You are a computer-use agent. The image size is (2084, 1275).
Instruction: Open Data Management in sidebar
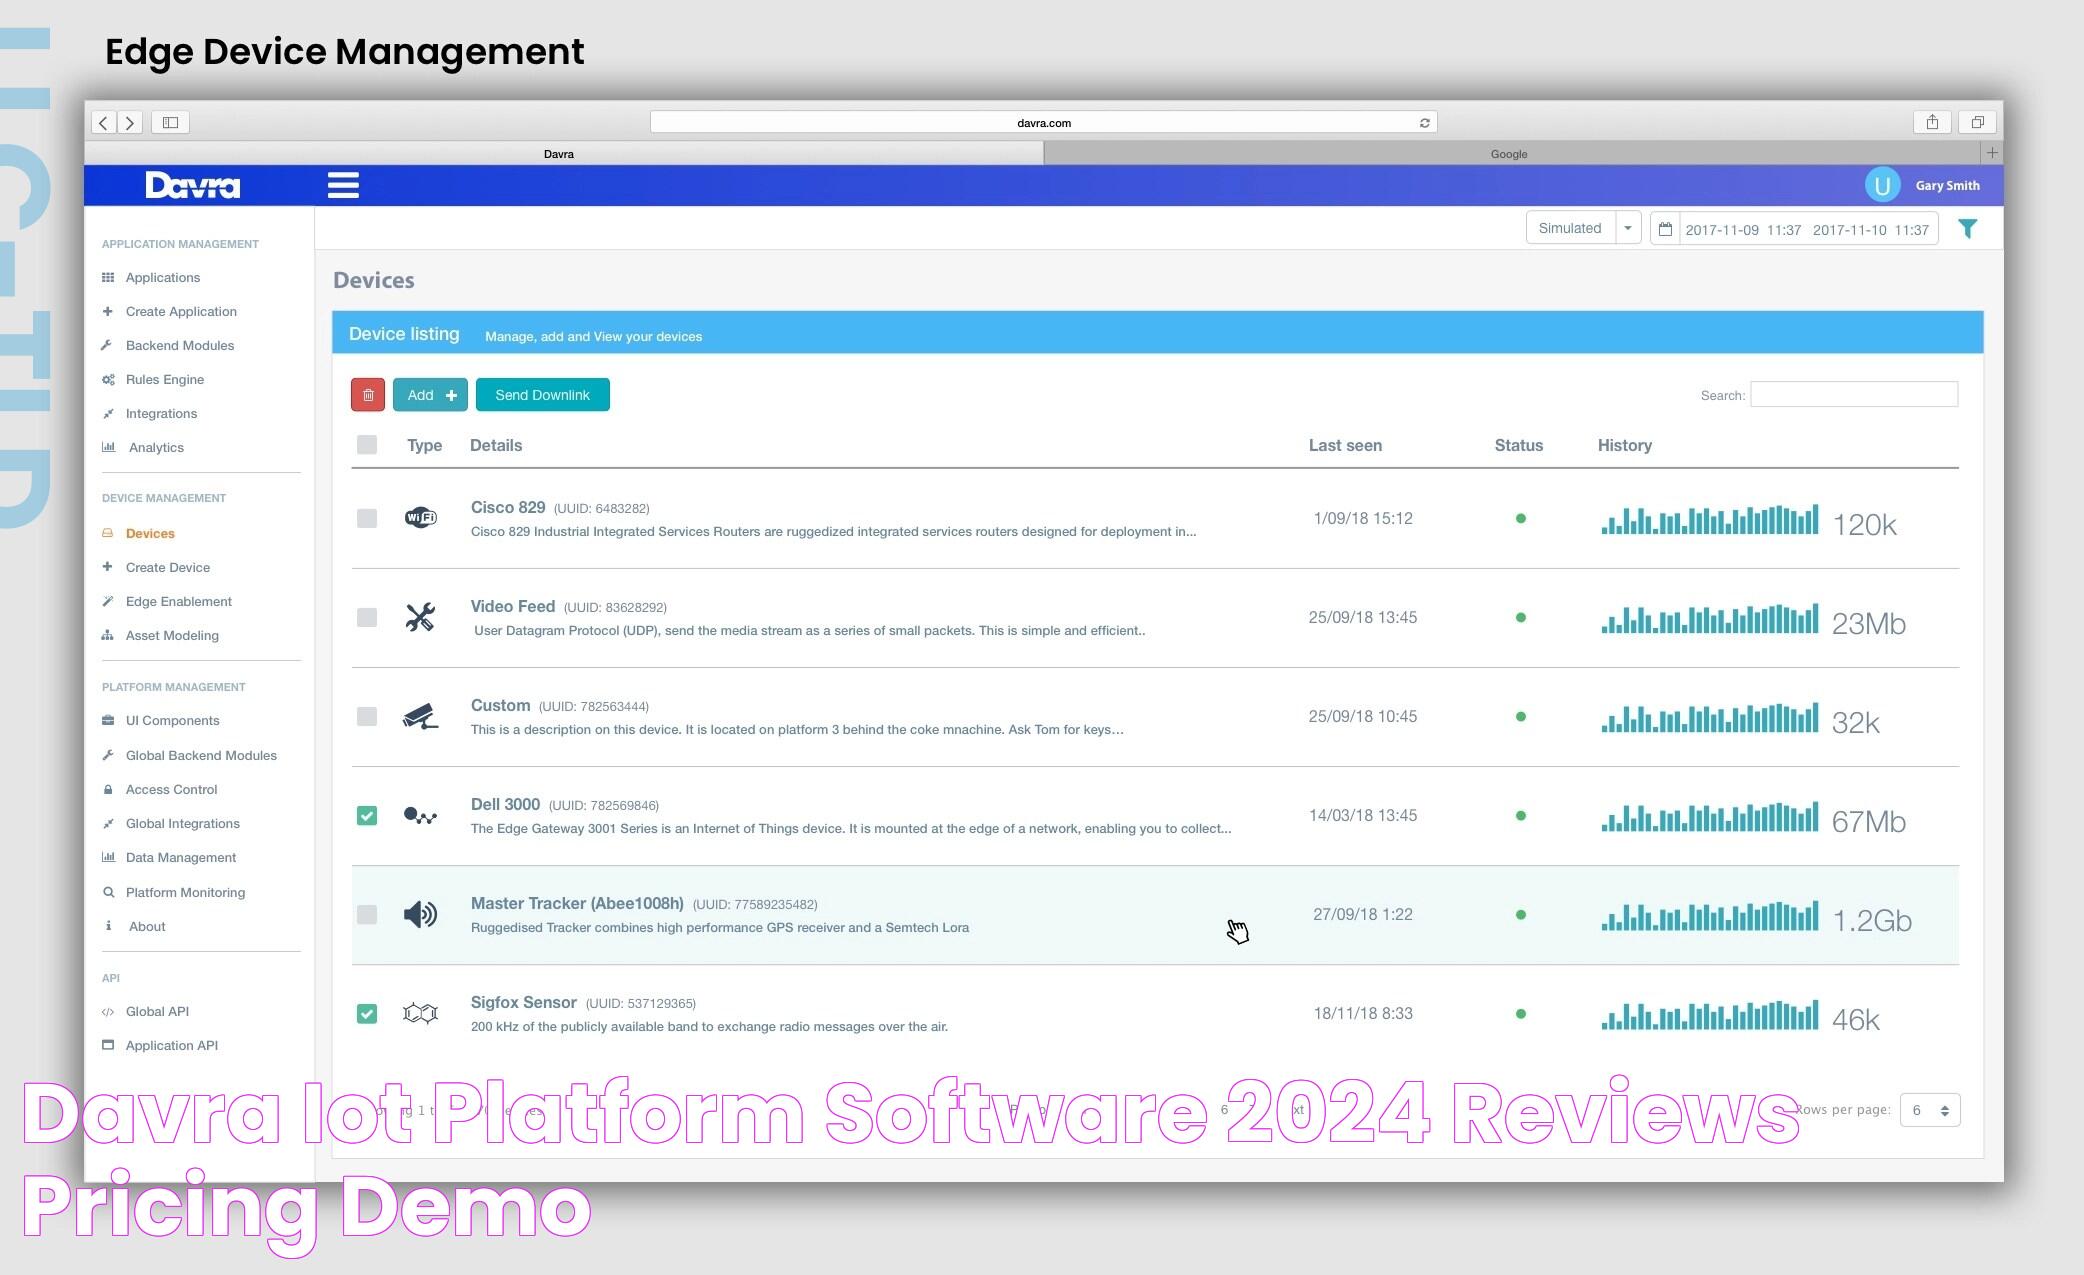pos(181,857)
